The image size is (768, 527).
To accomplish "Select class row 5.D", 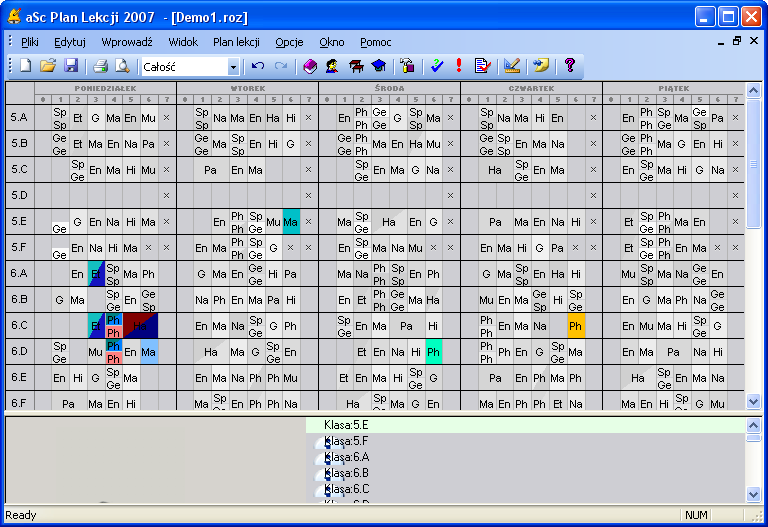I will click(x=20, y=195).
